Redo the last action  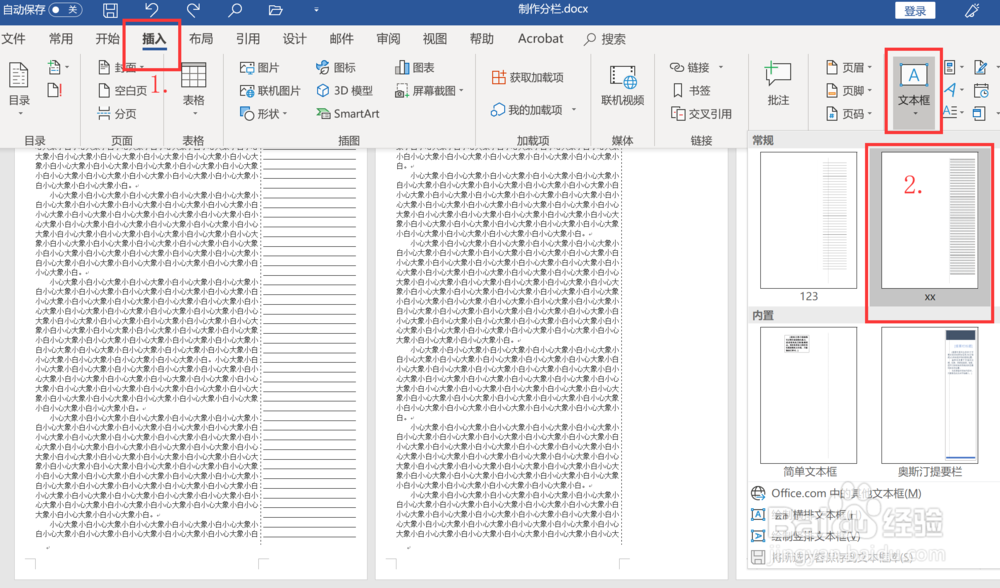click(x=193, y=10)
